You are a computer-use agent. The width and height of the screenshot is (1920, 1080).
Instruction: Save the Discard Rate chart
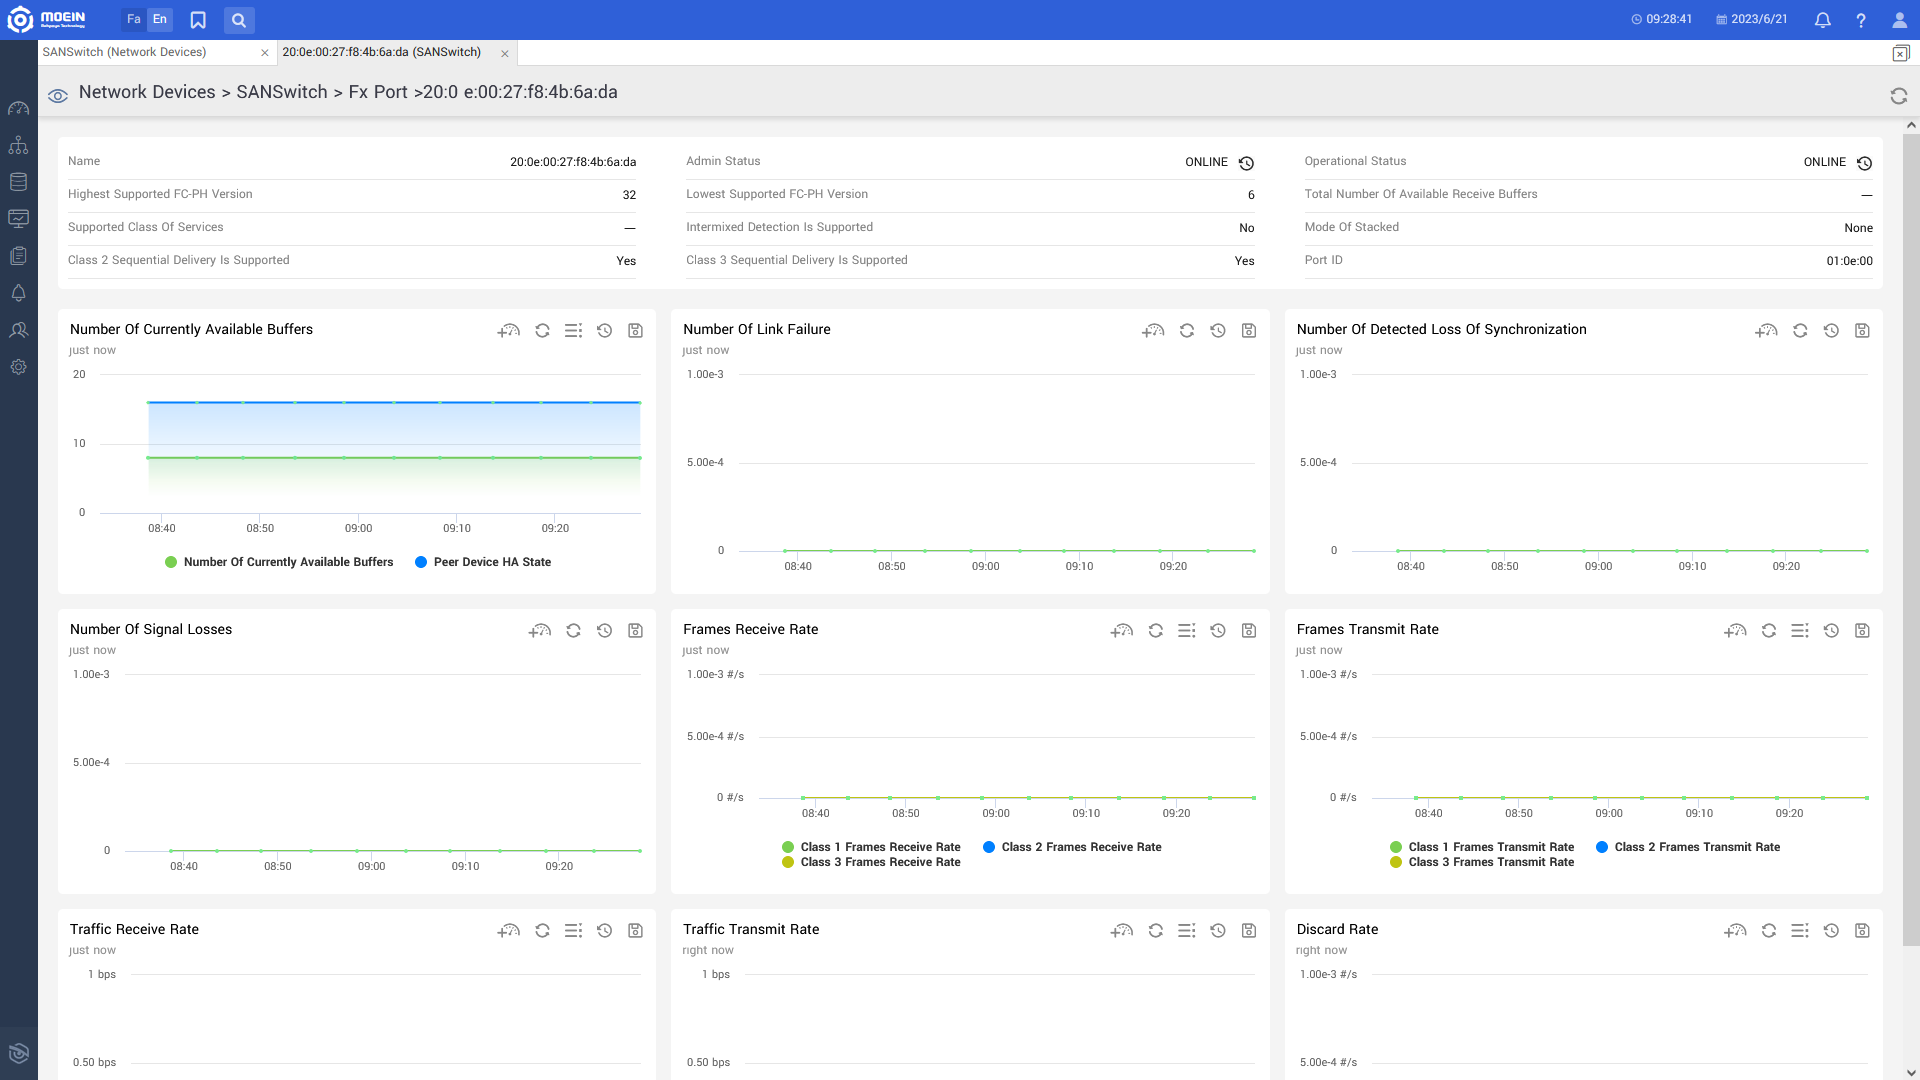1862,930
